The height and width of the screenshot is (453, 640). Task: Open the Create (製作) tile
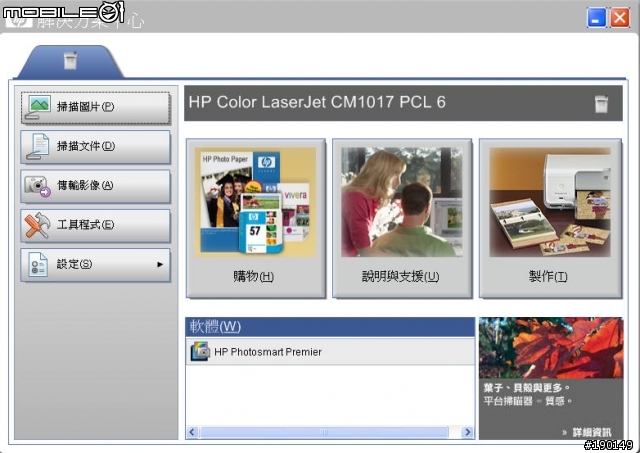(x=550, y=218)
